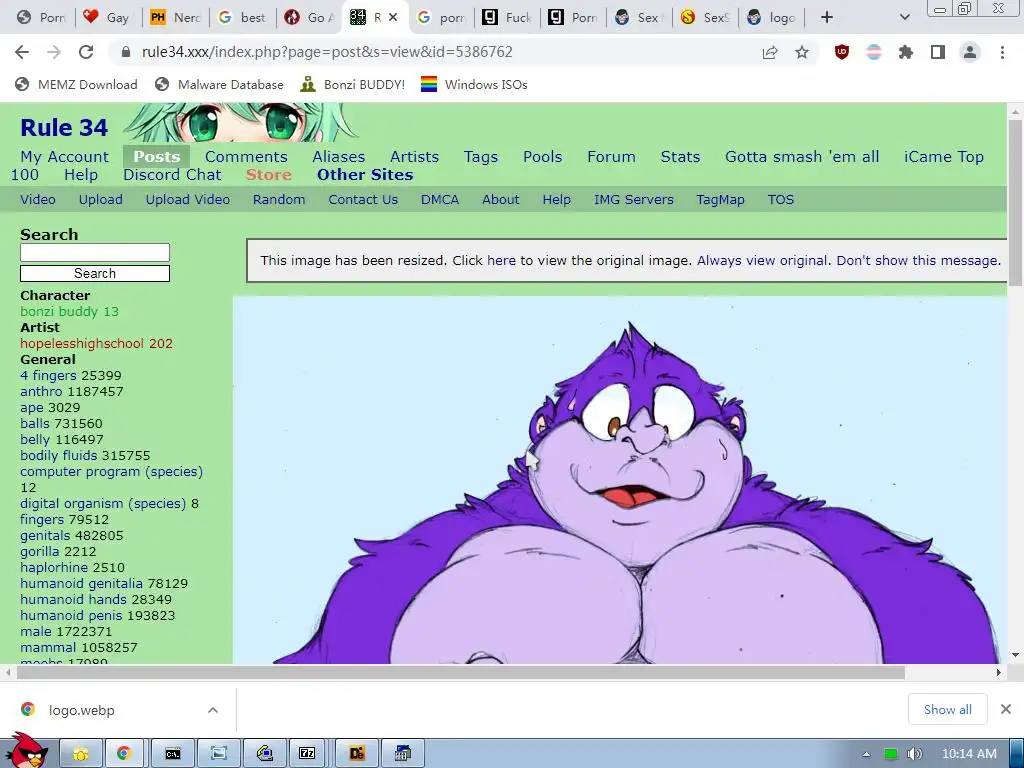Screen dimensions: 1024x768
Task: Click Show all downloads button
Action: click(948, 709)
